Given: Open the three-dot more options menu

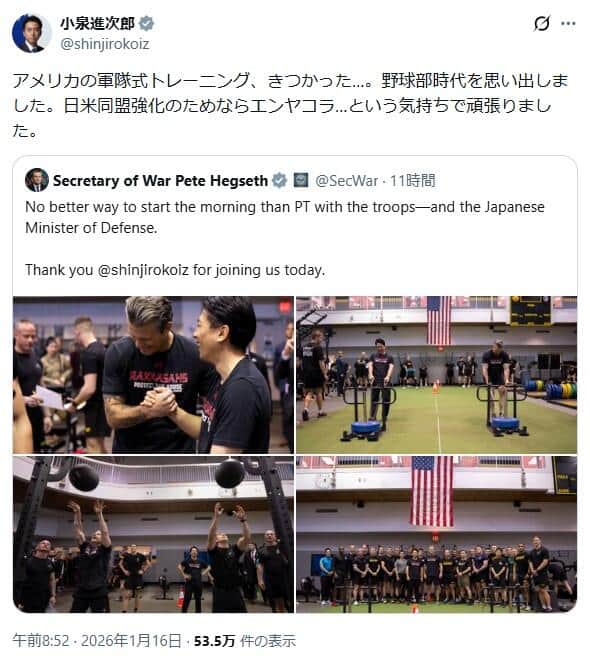Looking at the screenshot, I should [568, 23].
